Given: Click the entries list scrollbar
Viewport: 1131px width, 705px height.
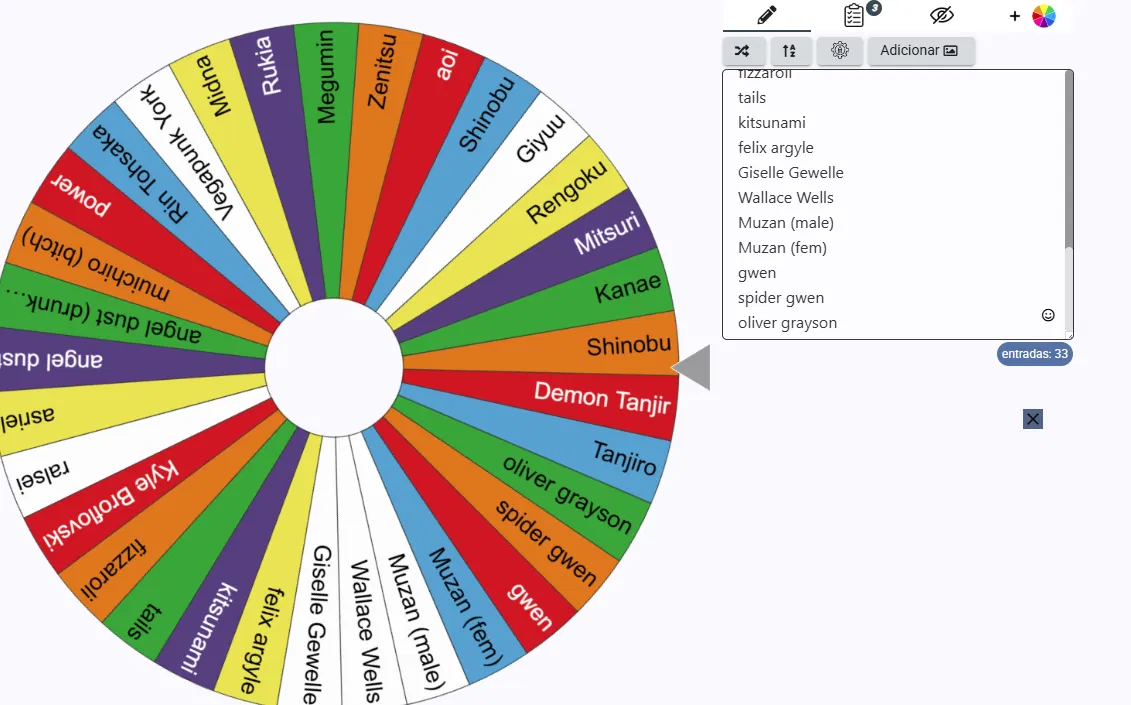Looking at the screenshot, I should pos(1069,159).
